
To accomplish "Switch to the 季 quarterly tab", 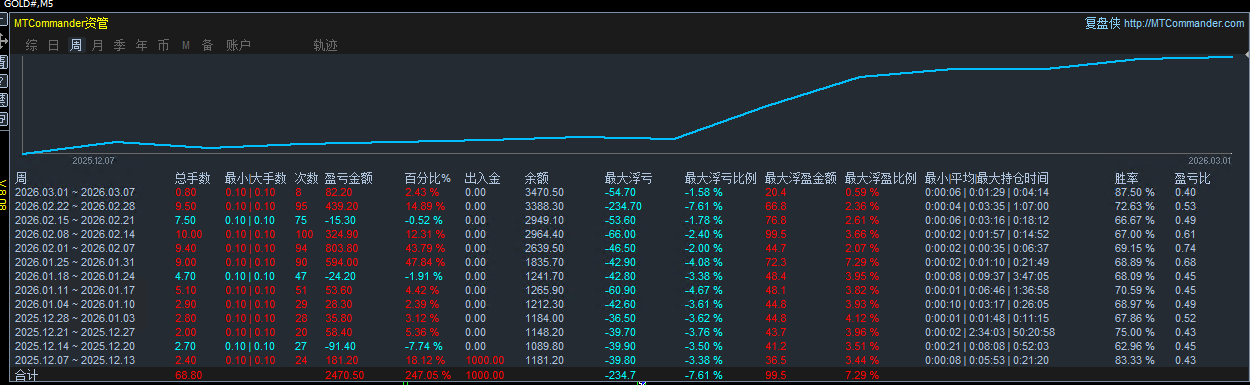I will 120,45.
